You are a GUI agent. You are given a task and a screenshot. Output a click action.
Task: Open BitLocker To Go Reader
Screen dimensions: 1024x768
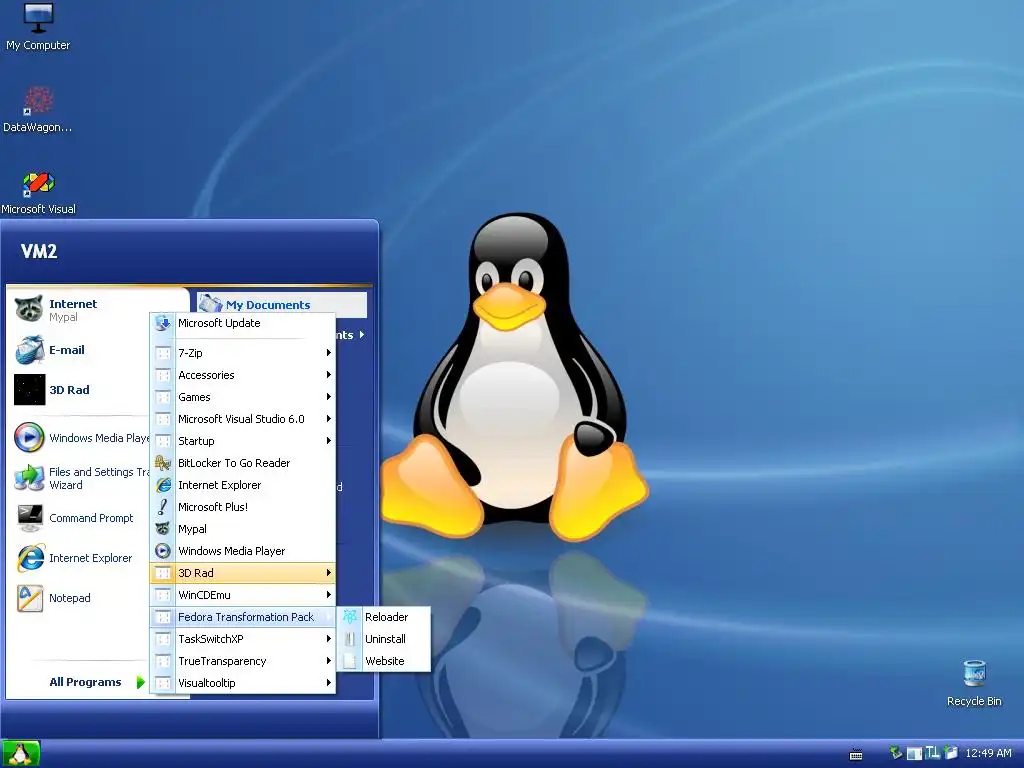[x=243, y=463]
